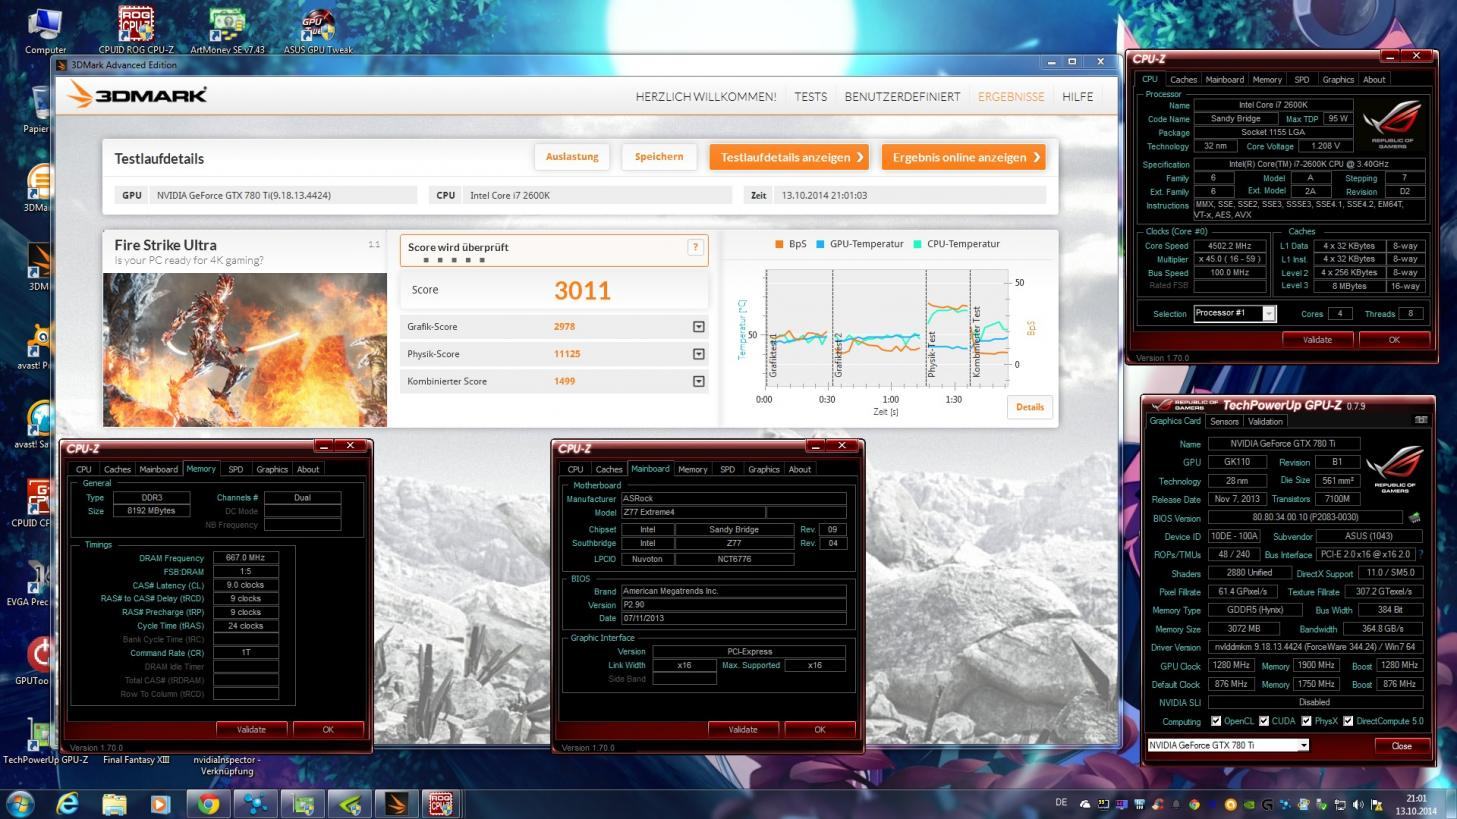Switch to the TESTS tab in 3DMark

click(811, 97)
